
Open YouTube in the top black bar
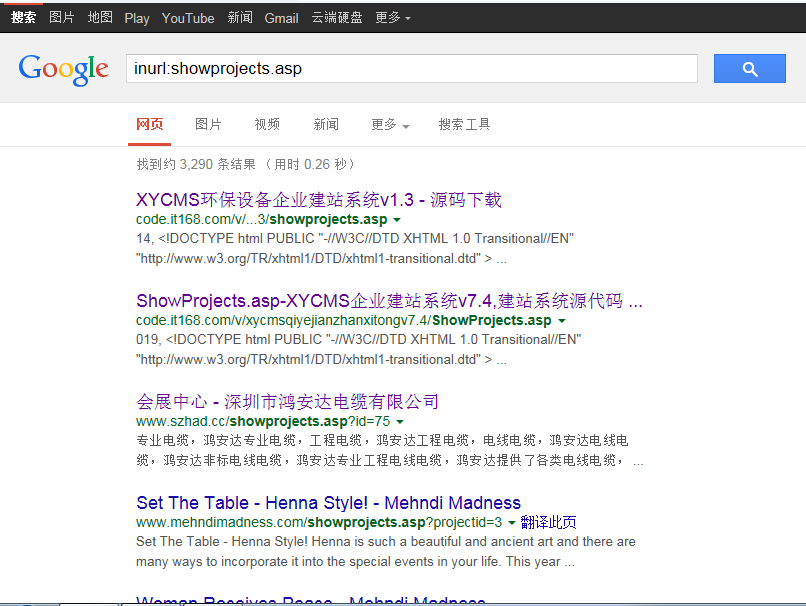coord(188,18)
